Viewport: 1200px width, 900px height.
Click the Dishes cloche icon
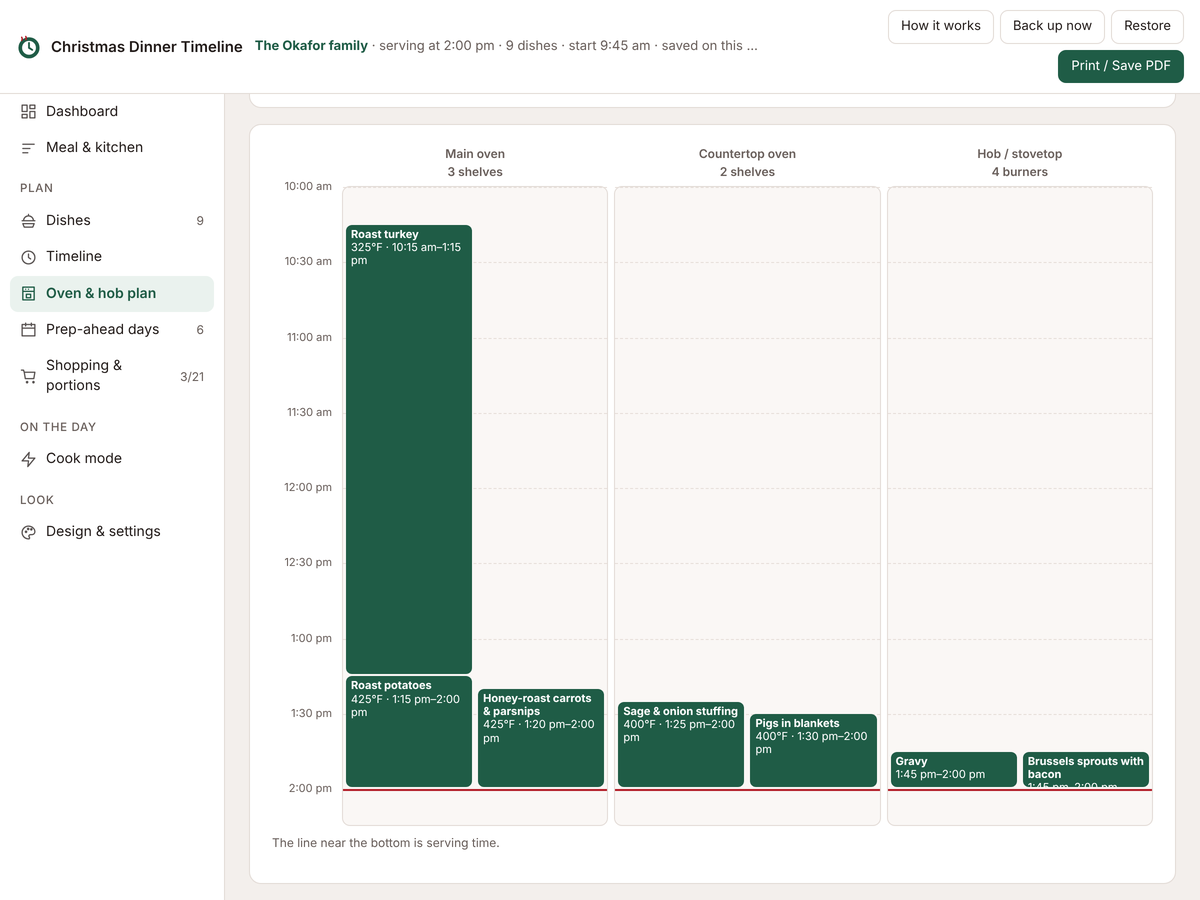[28, 221]
